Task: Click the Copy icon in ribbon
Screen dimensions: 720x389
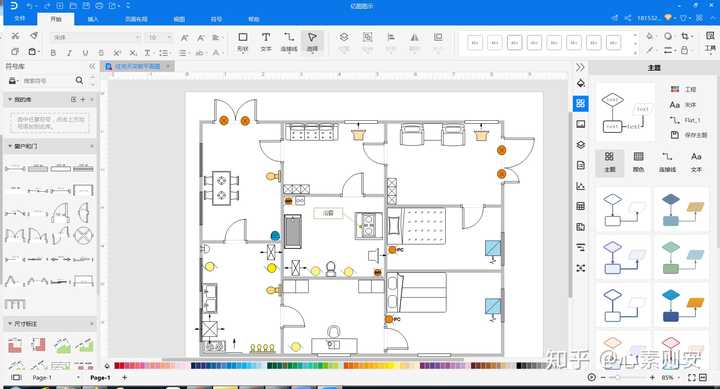Action: tap(15, 51)
